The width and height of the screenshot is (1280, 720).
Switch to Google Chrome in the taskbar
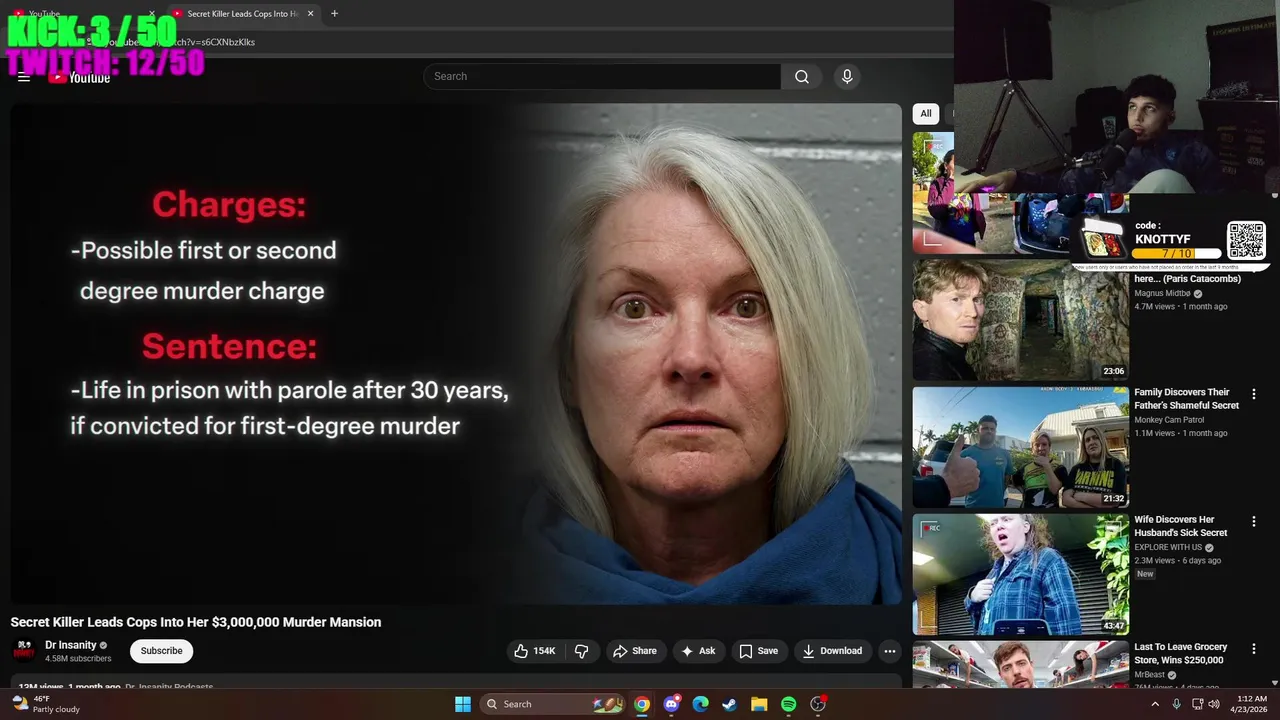[642, 704]
